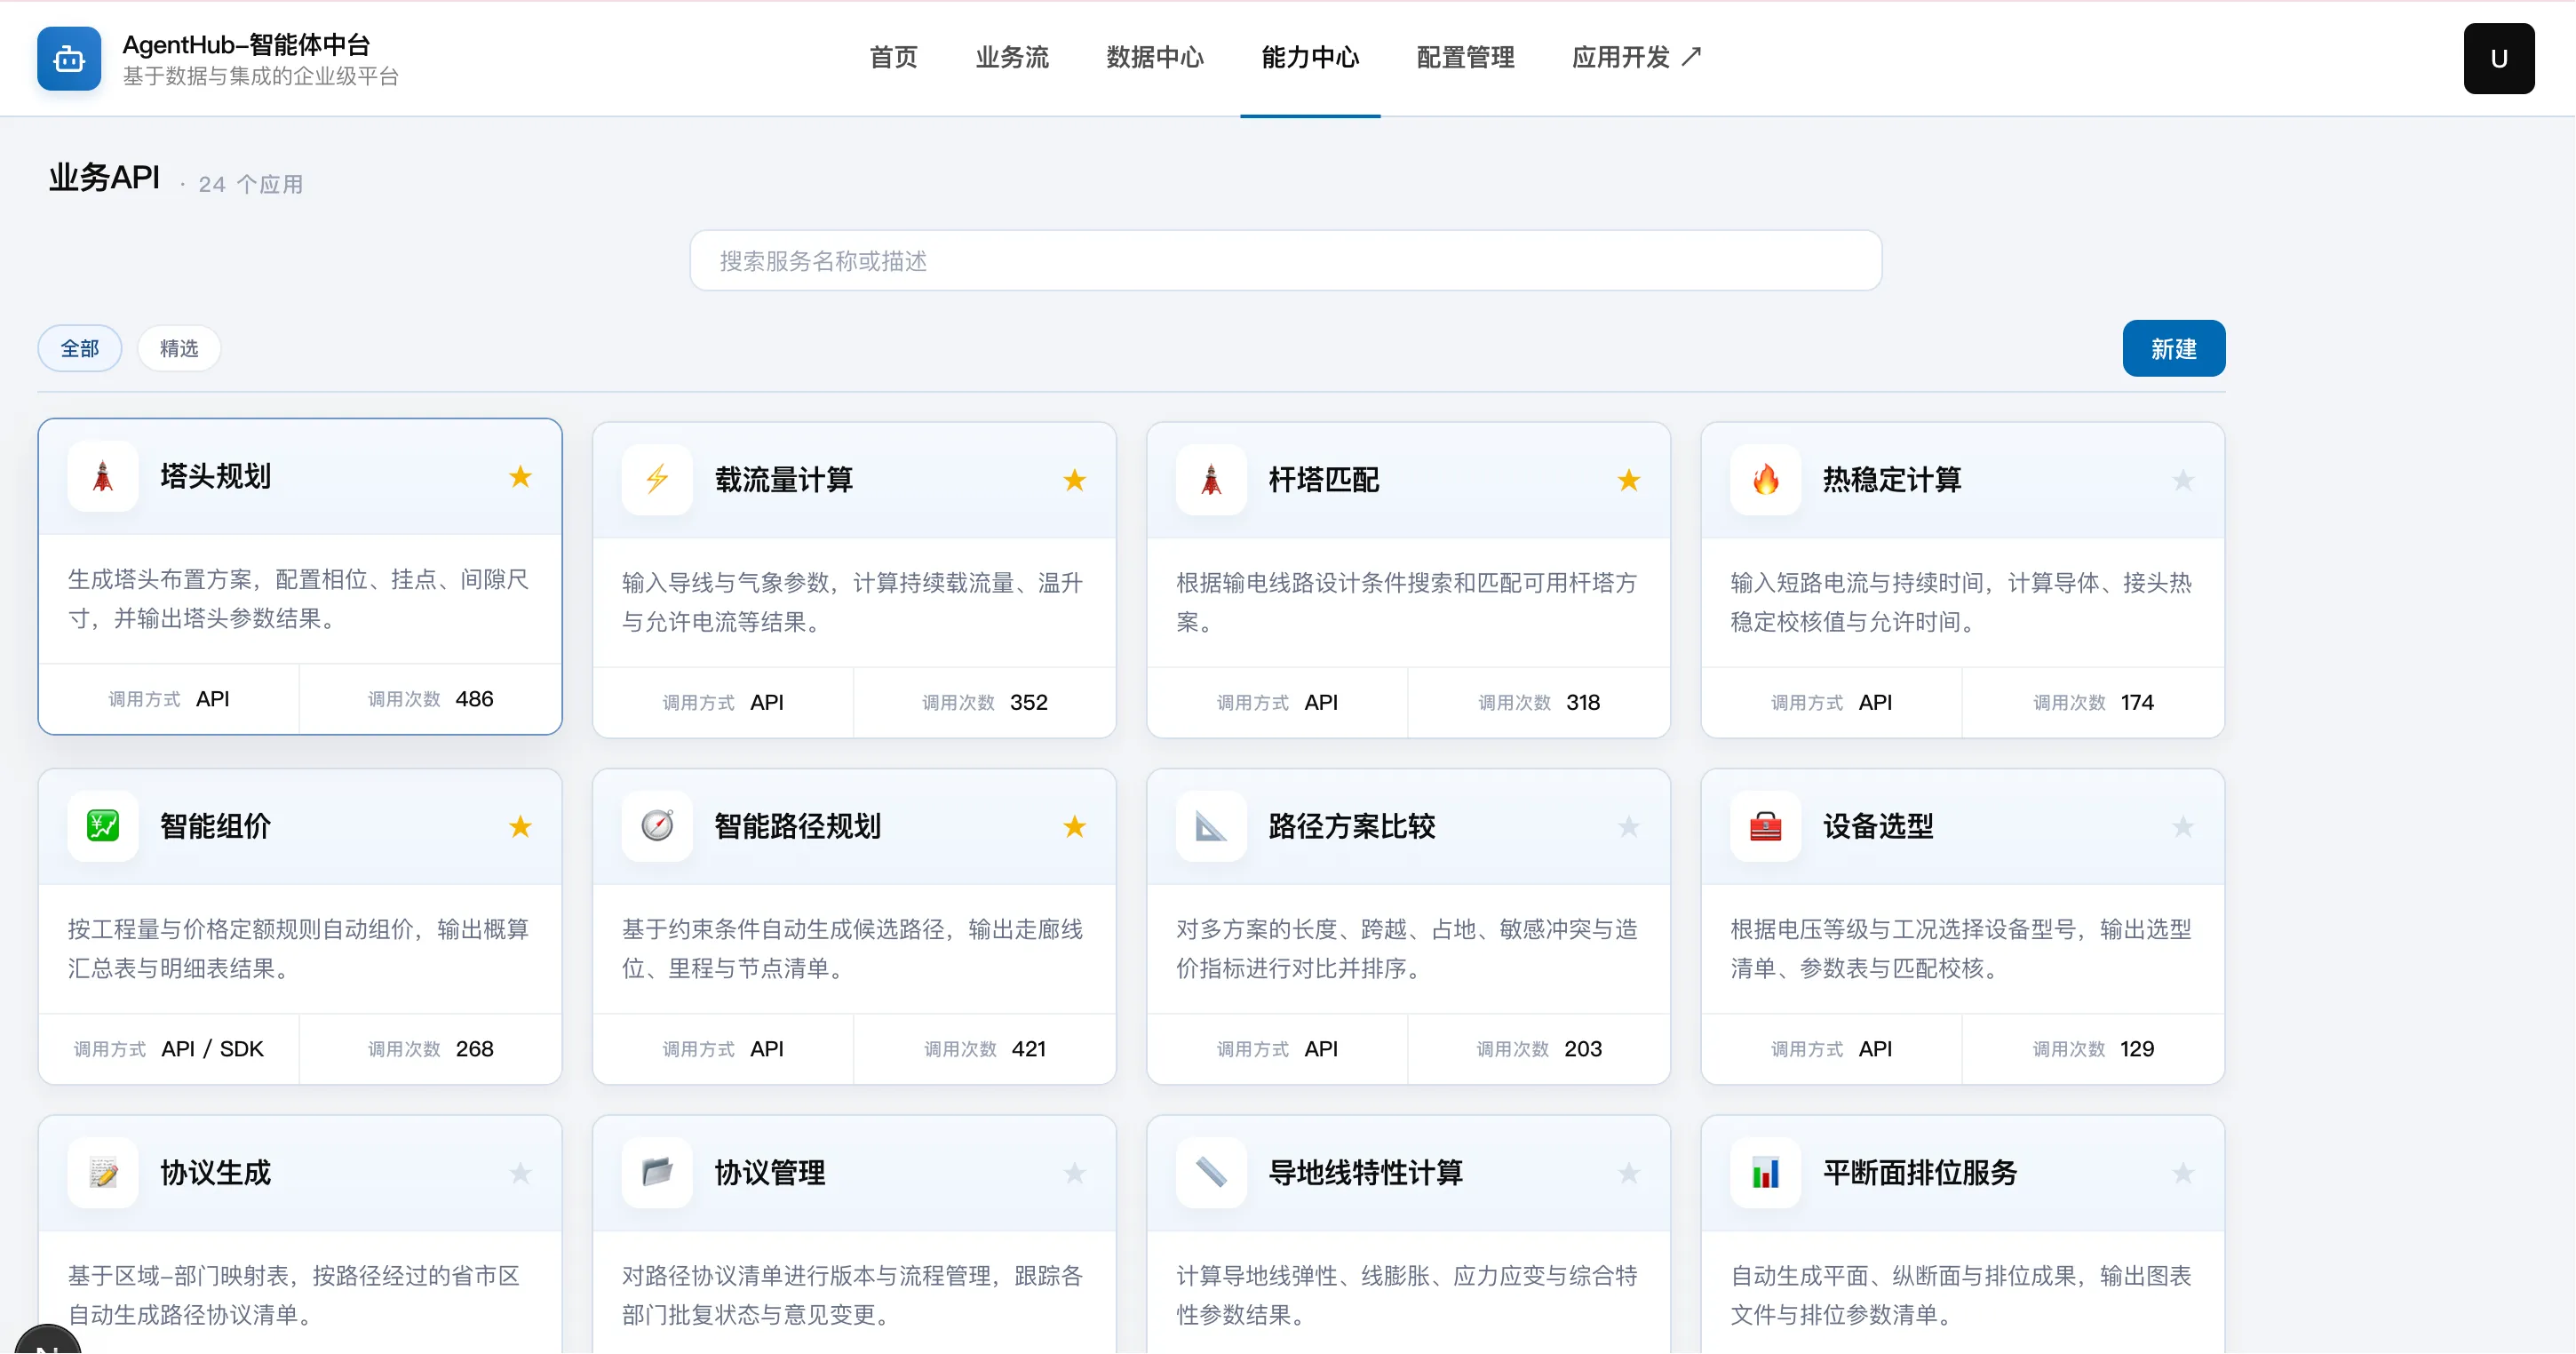Open the 塔头规划 card title
This screenshot has width=2576, height=1354.
(x=215, y=476)
